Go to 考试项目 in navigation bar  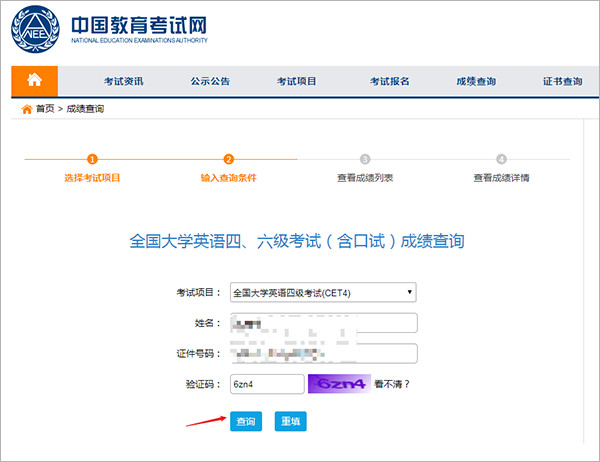point(296,82)
